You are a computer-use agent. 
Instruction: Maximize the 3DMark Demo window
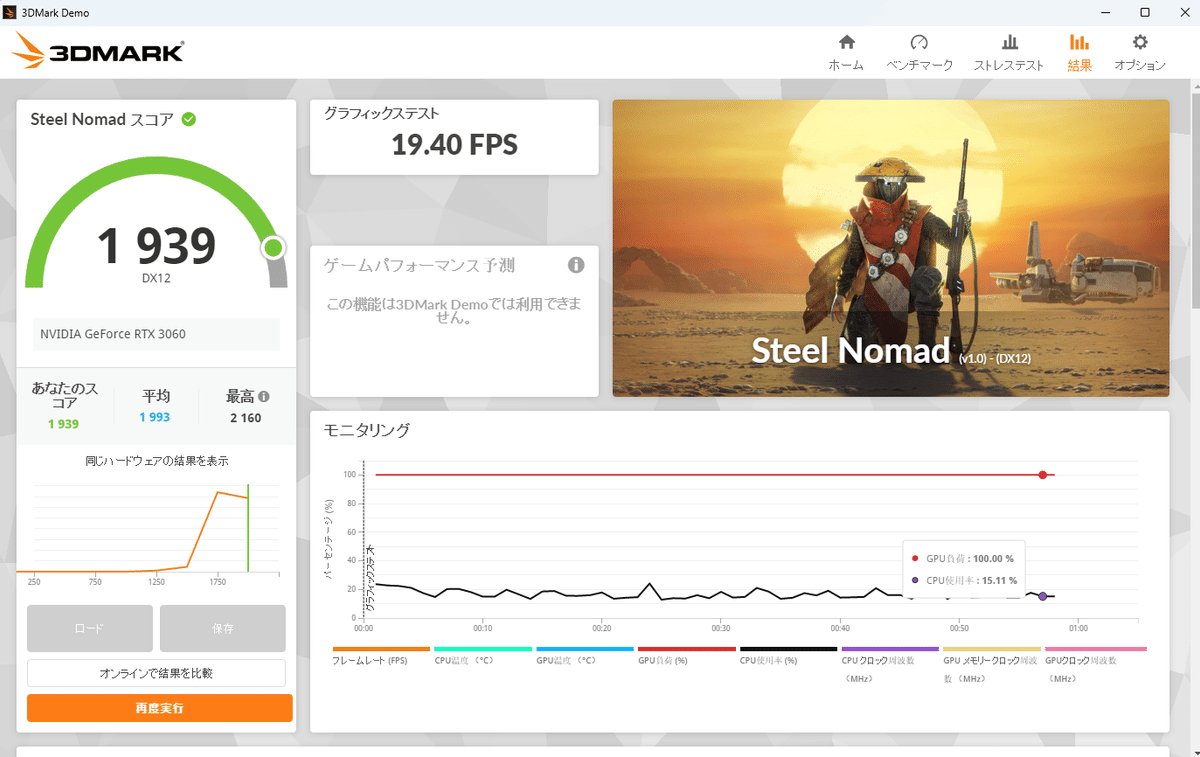1145,12
